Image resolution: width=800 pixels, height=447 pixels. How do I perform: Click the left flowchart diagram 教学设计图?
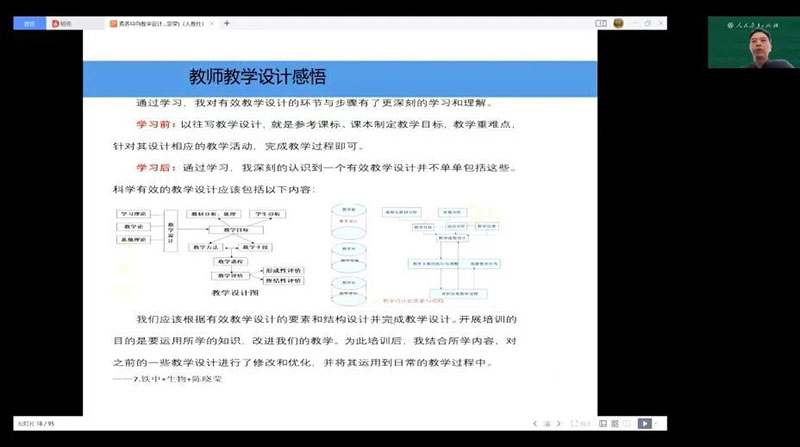tap(211, 253)
